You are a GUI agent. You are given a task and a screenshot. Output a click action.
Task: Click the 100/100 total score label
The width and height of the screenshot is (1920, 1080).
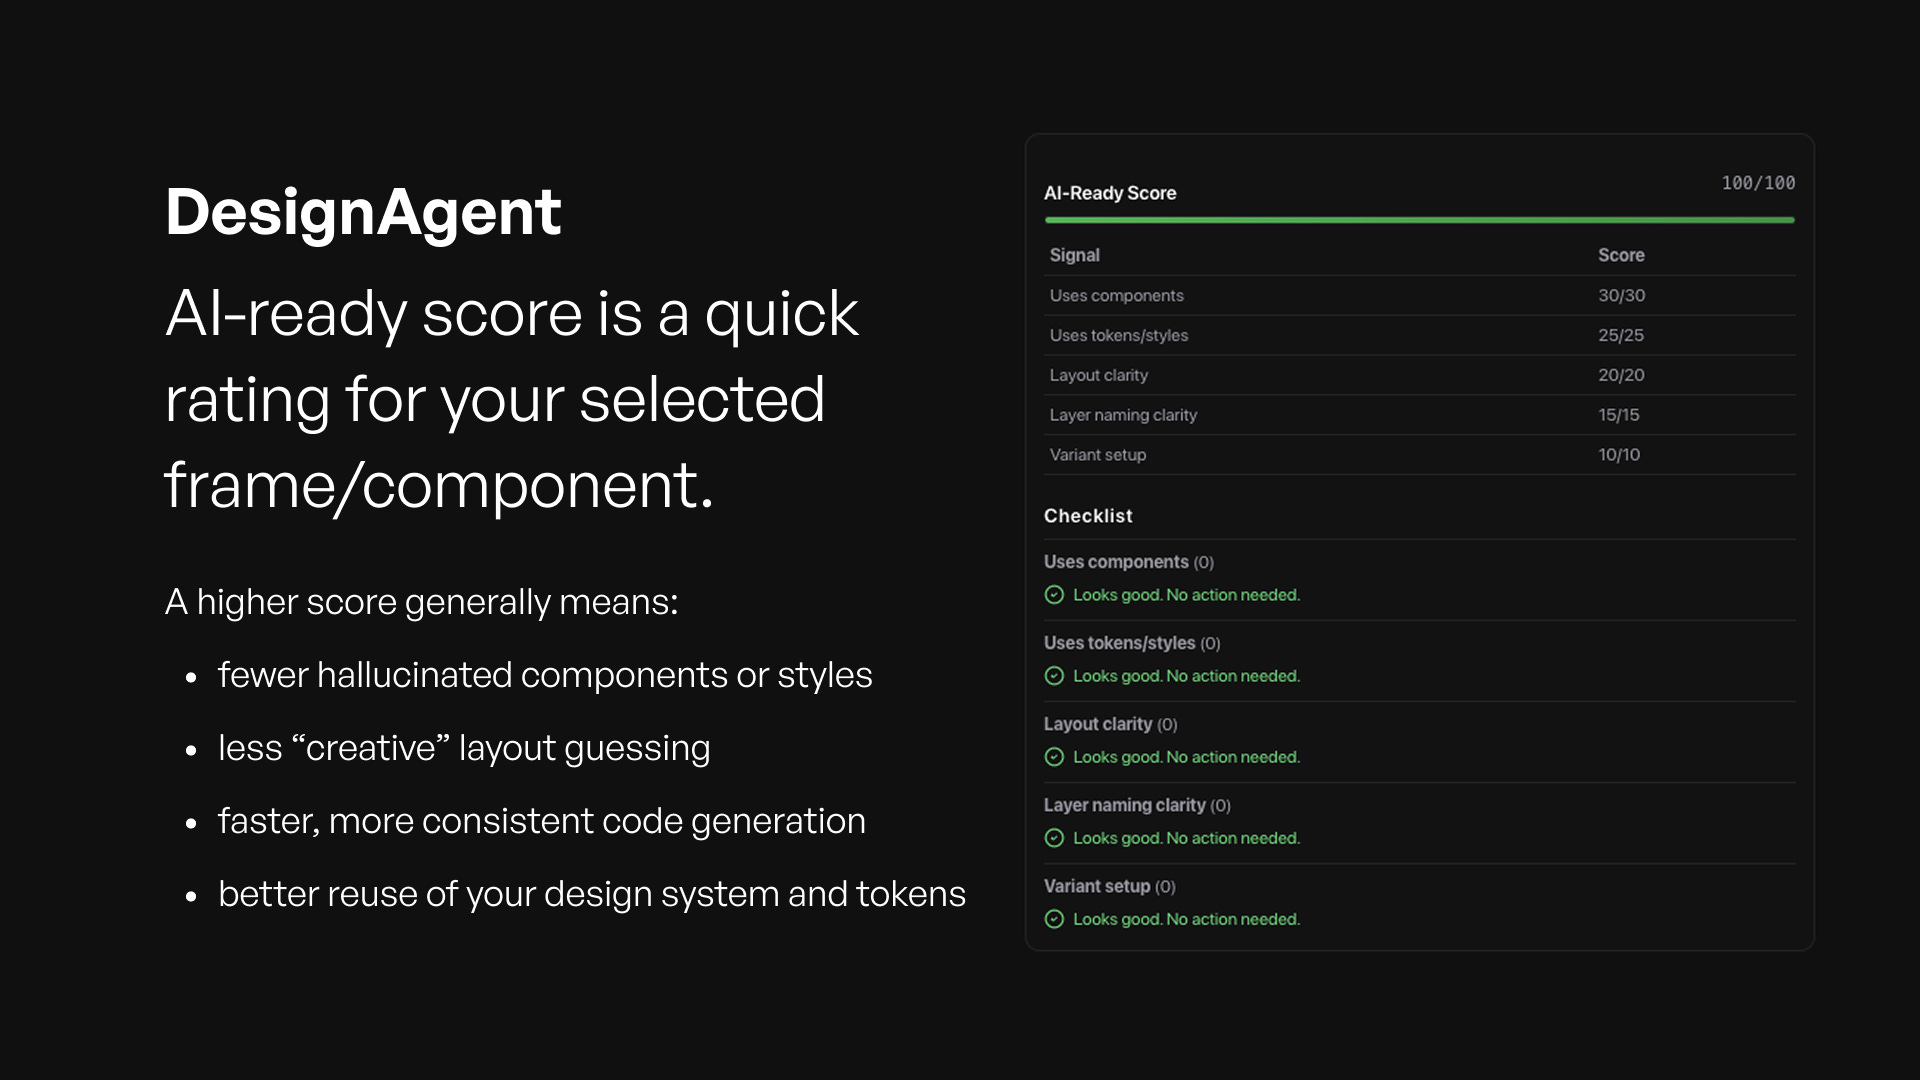[1757, 183]
